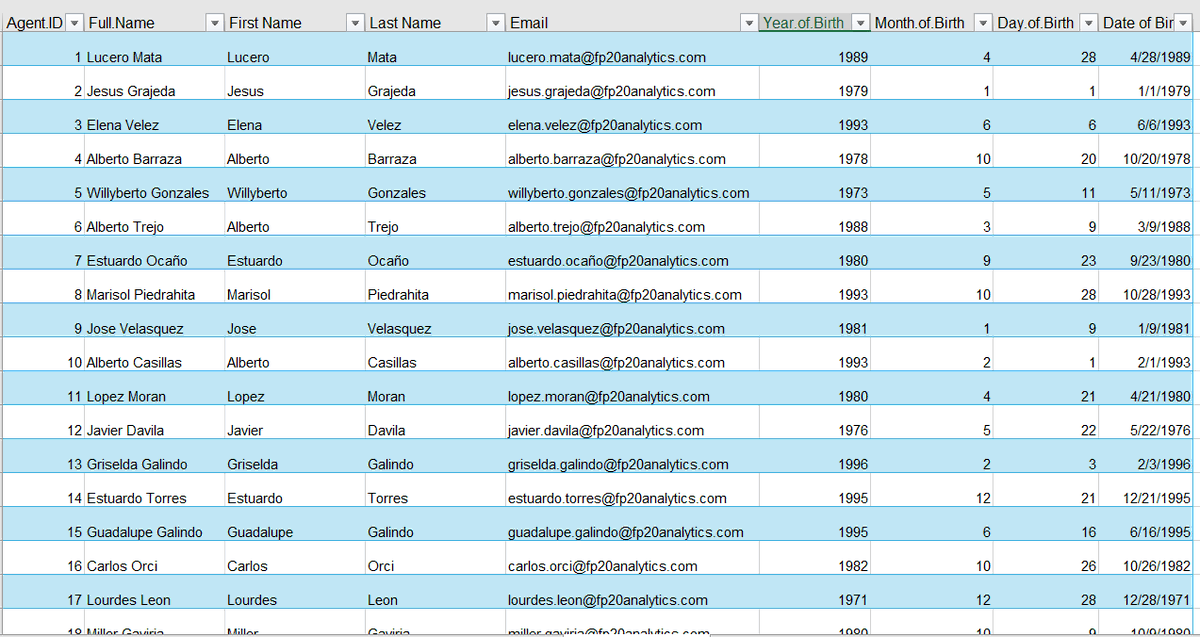Image resolution: width=1200 pixels, height=637 pixels.
Task: Open the Last Name filter dropdown
Action: (x=495, y=22)
